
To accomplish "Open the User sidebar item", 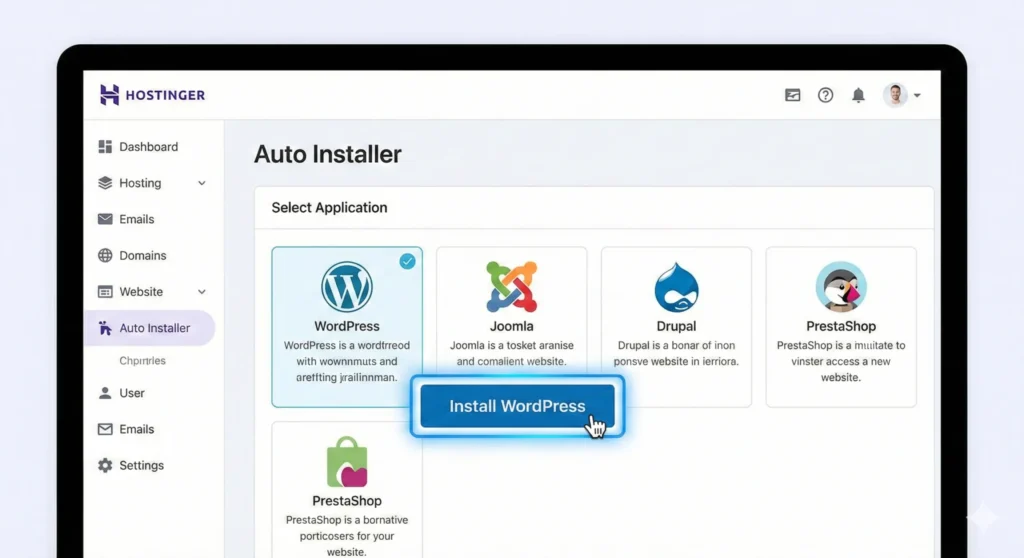I will 132,393.
